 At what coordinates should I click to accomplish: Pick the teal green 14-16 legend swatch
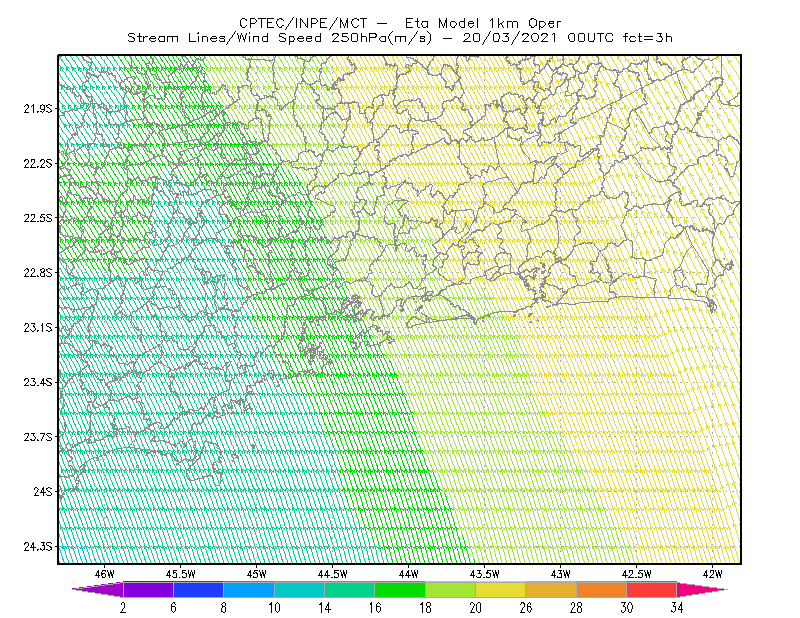tap(349, 589)
